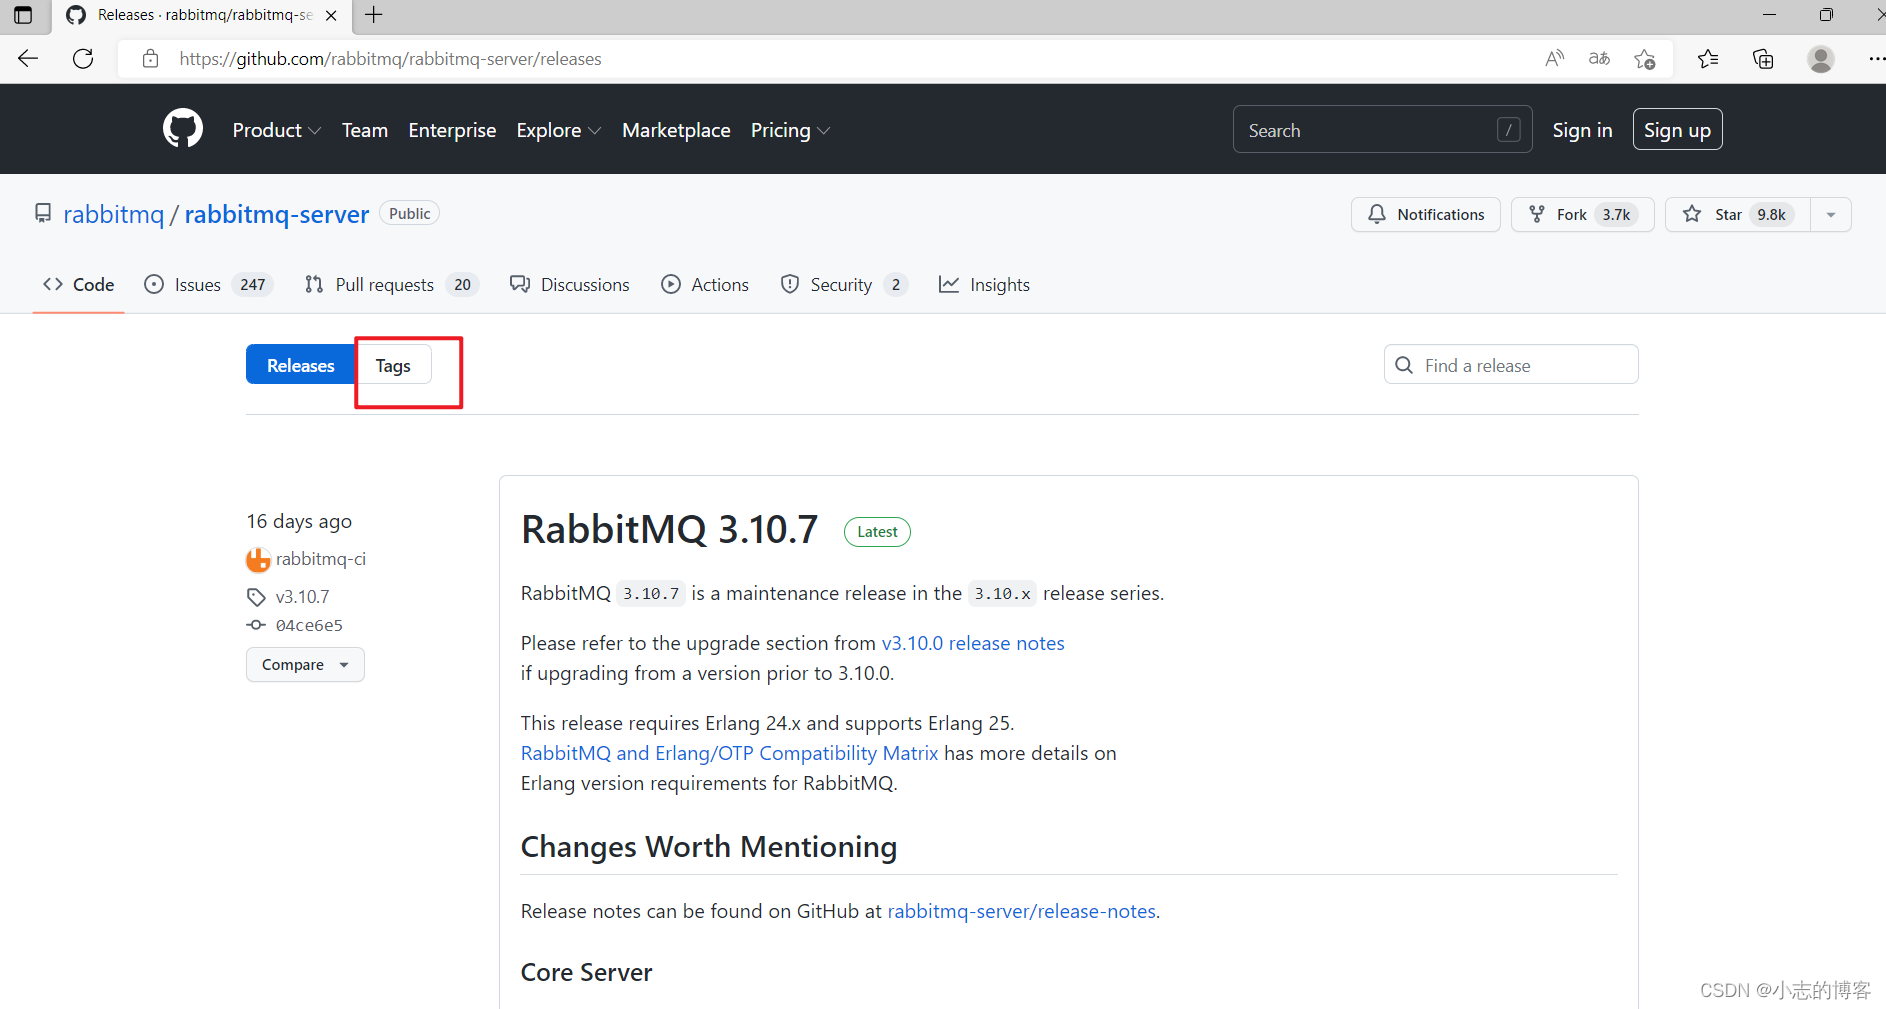Open the Actions tab

[x=705, y=285]
